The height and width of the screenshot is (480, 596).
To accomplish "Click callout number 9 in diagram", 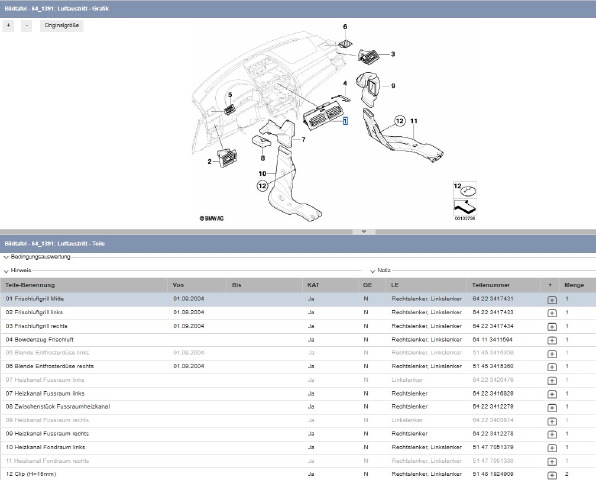I will coord(393,86).
